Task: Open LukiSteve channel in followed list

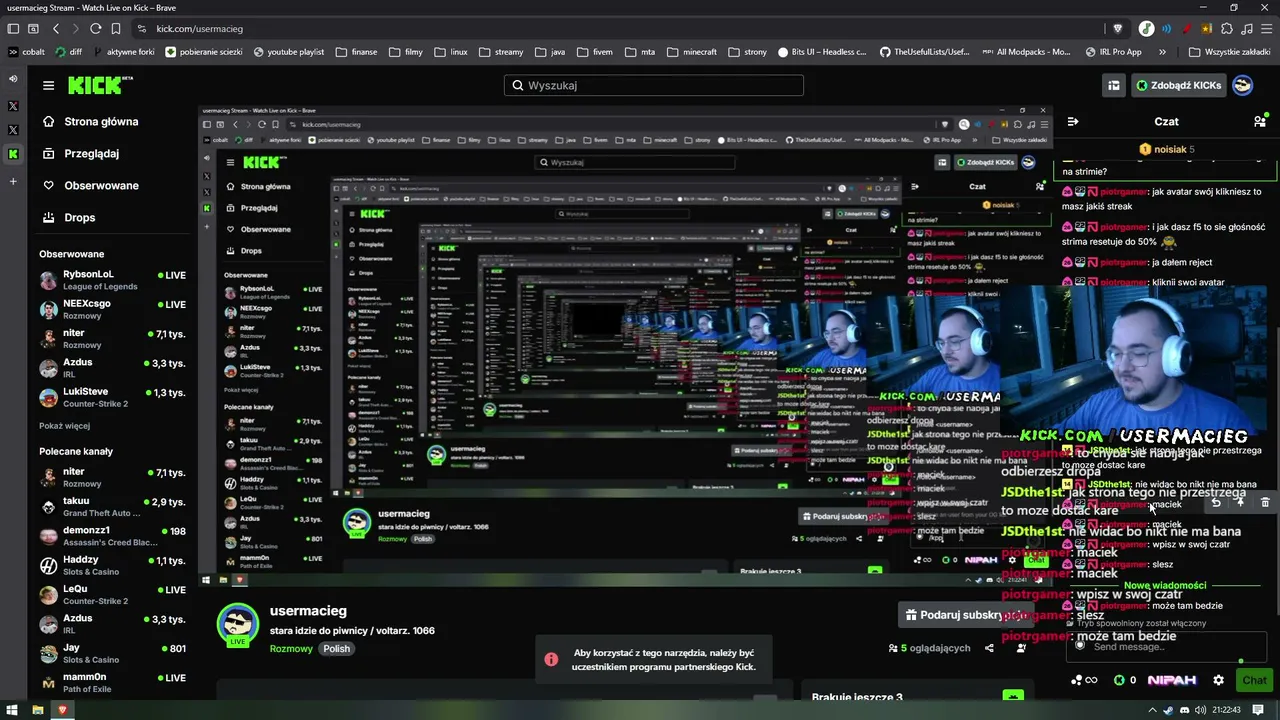Action: tap(112, 397)
